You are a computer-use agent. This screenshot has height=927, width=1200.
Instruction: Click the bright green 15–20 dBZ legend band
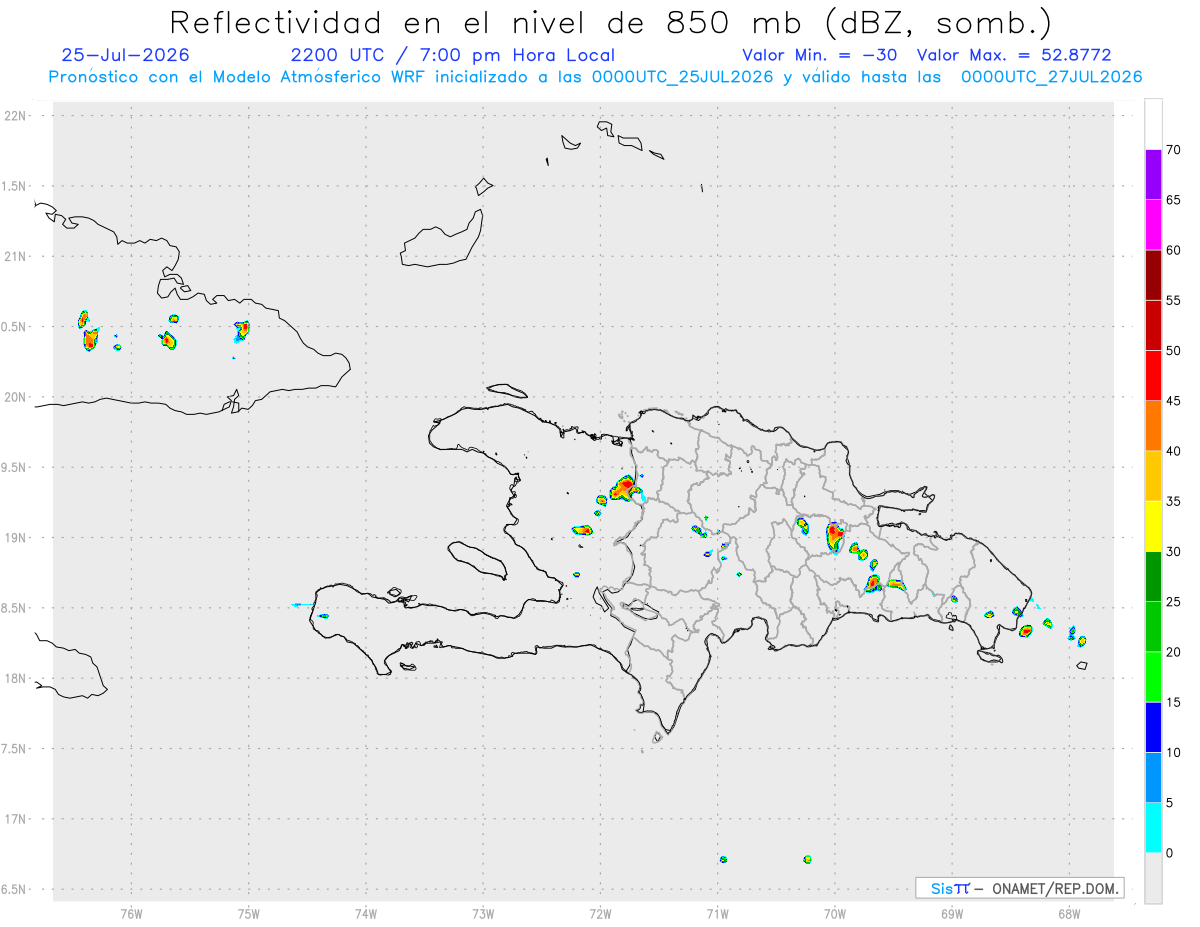(1153, 677)
